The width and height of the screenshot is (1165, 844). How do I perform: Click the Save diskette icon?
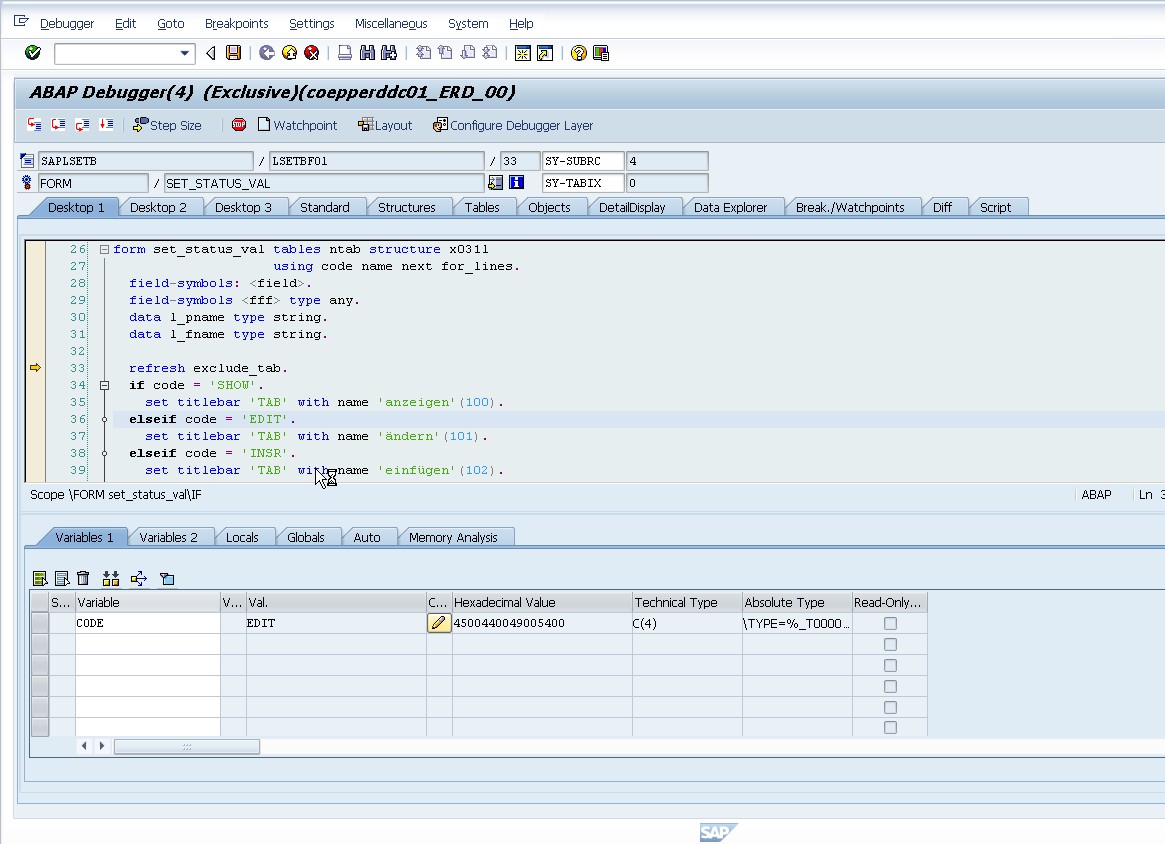(x=233, y=53)
